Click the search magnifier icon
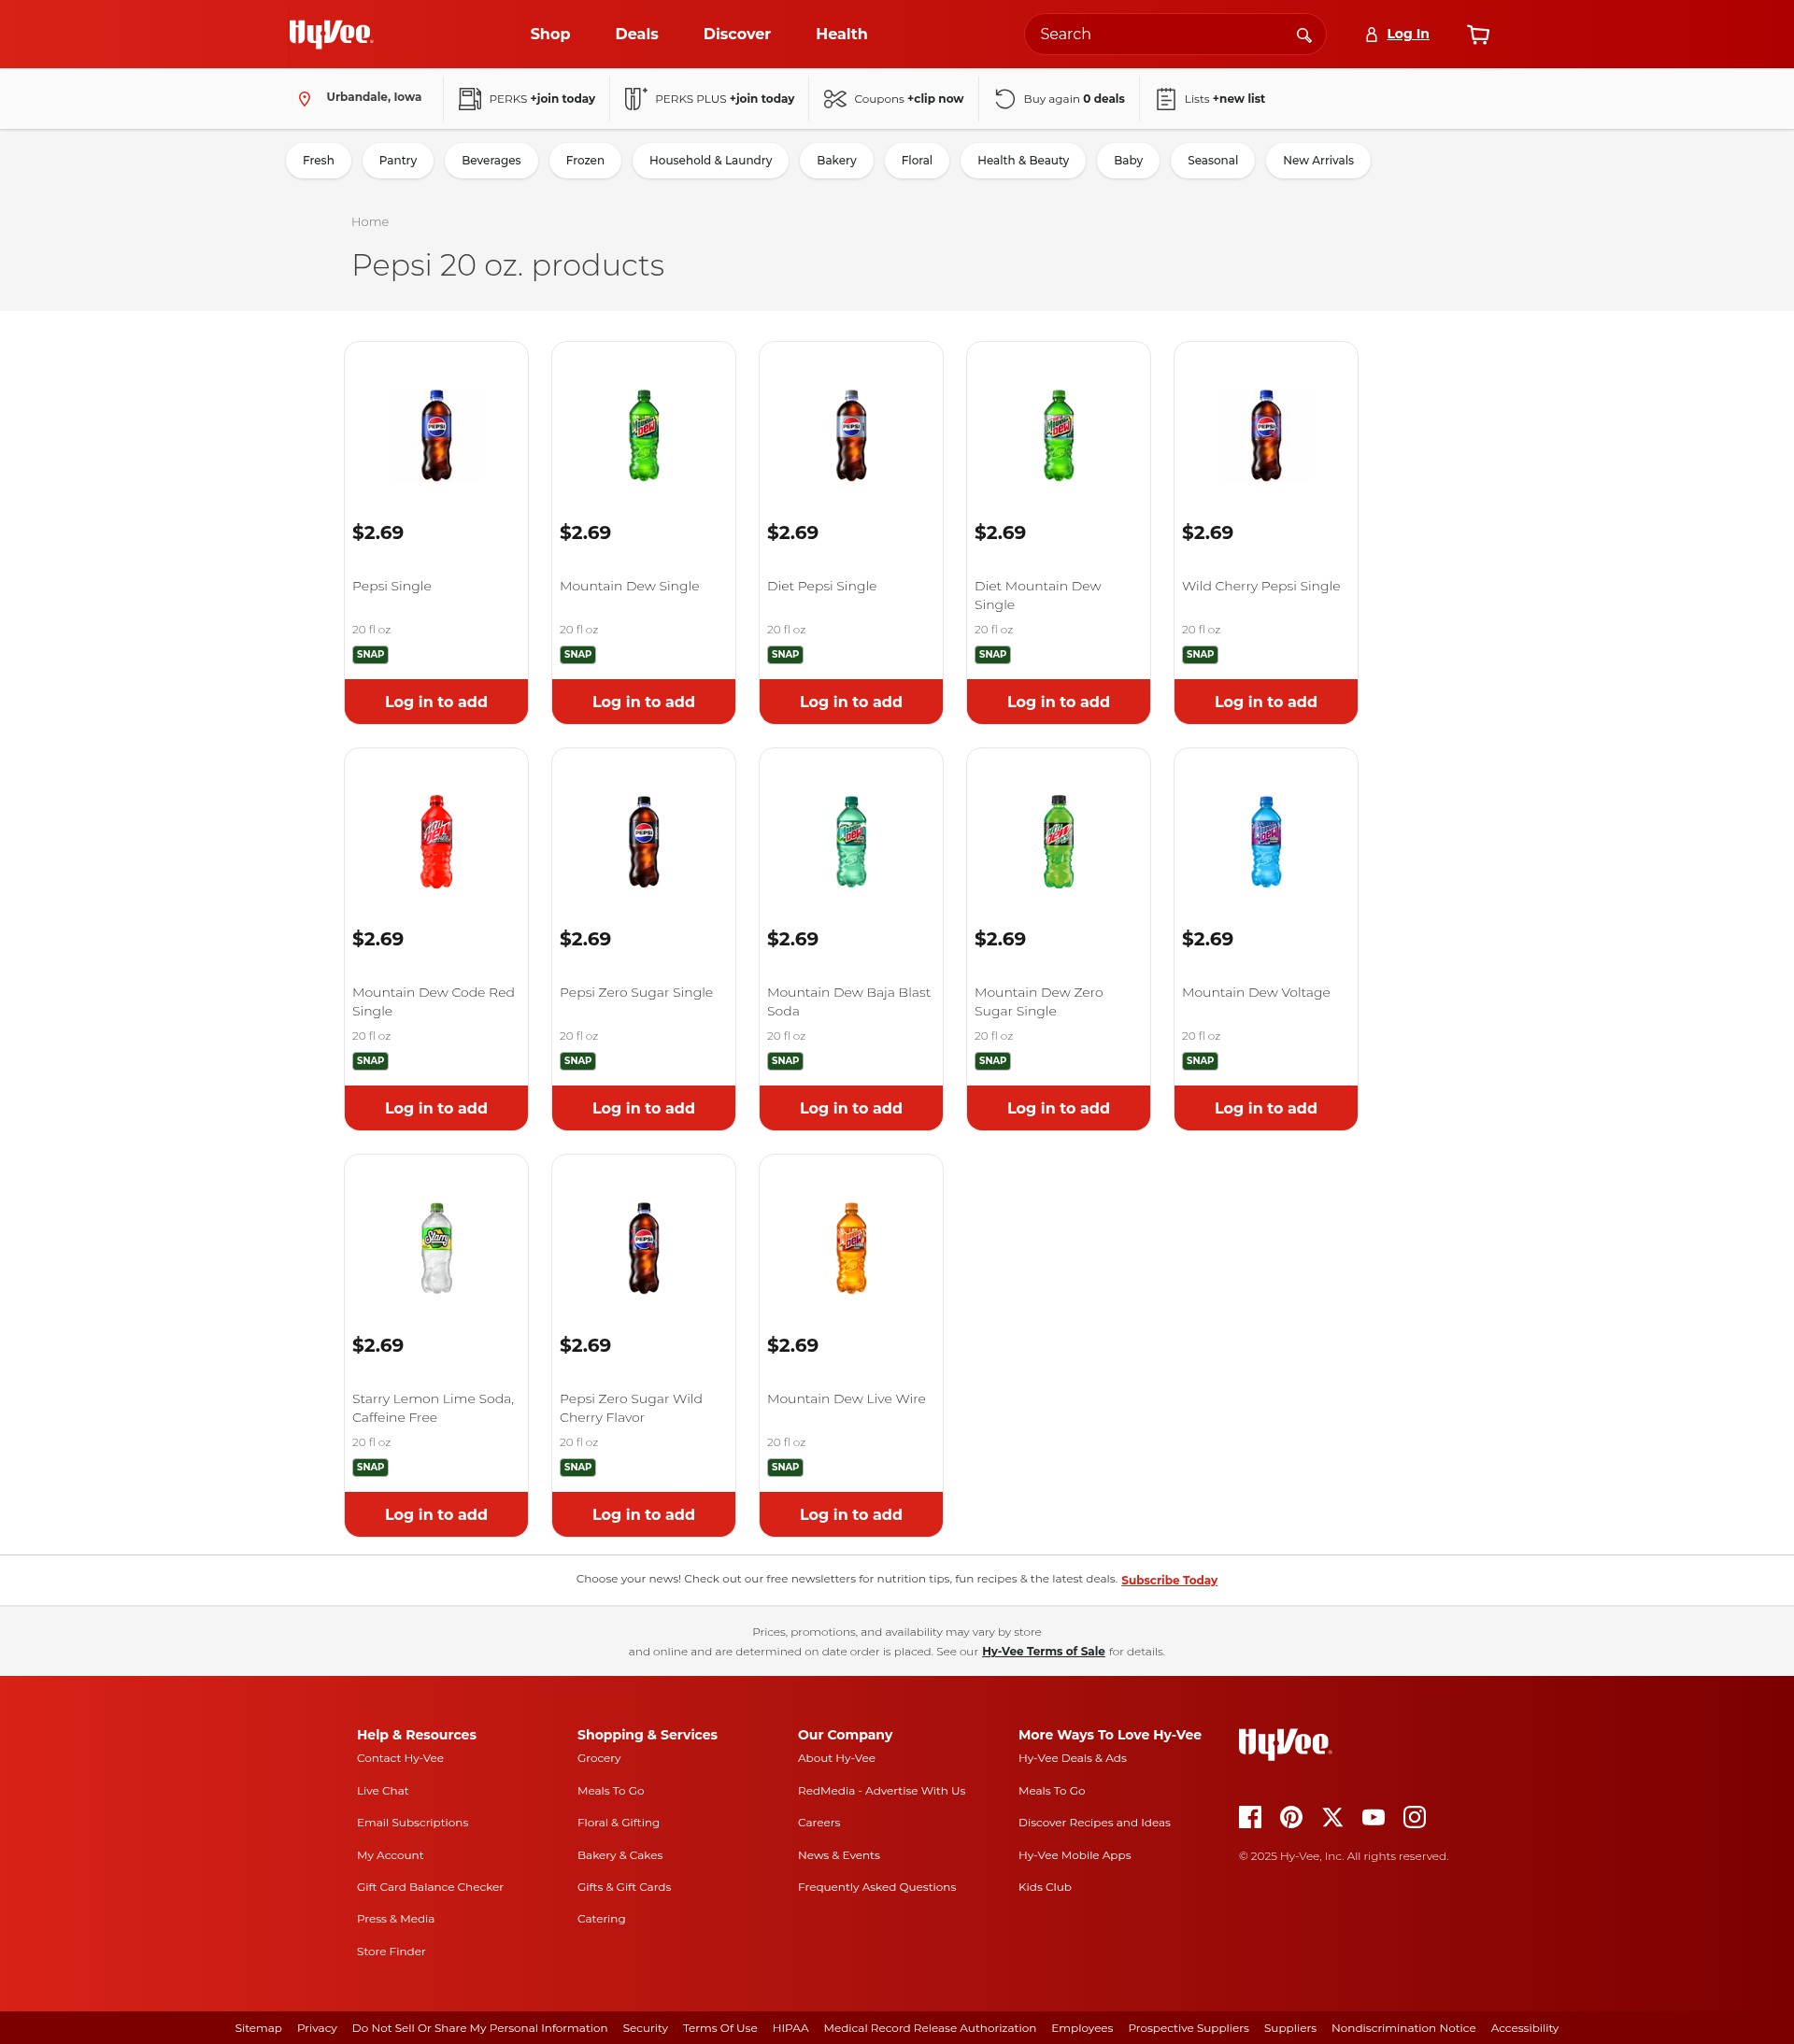This screenshot has width=1794, height=2044. pos(1303,35)
